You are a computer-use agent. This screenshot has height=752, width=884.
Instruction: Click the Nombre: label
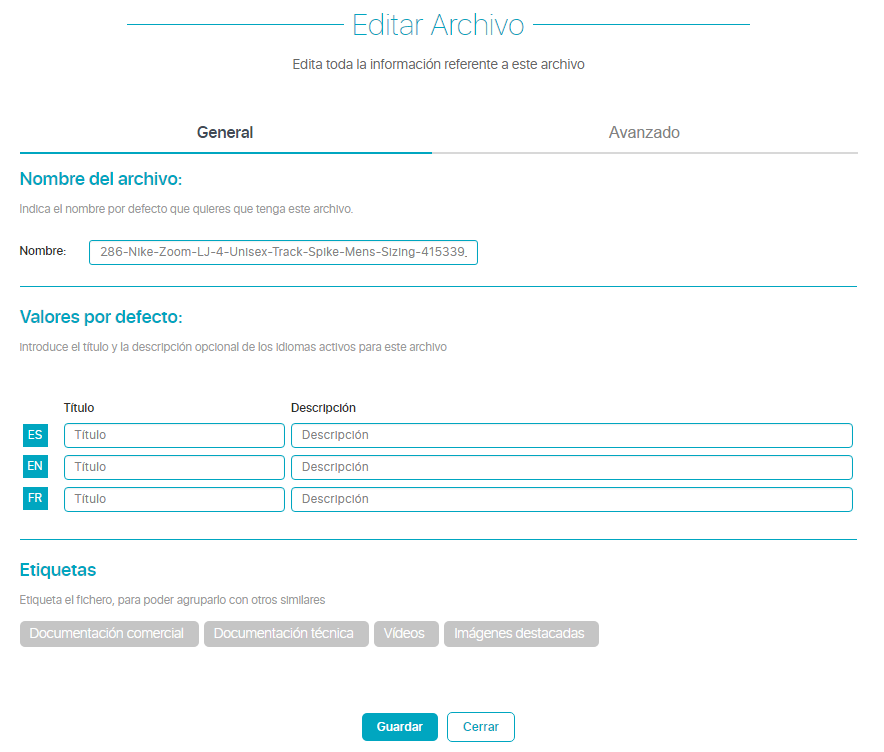tap(43, 251)
